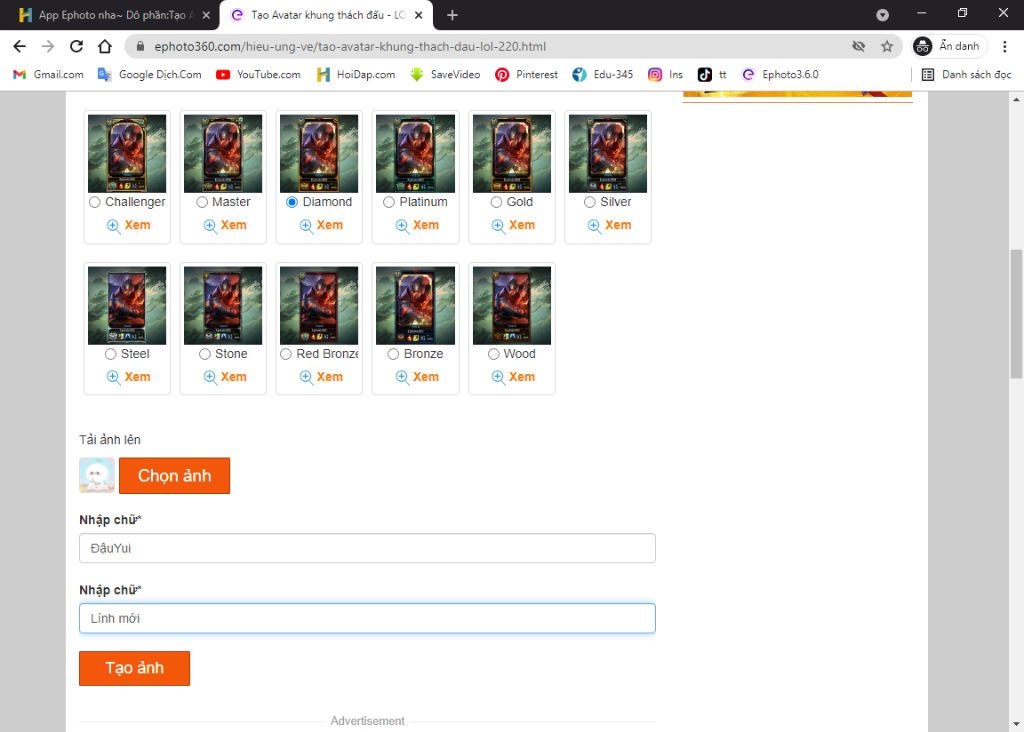Screen dimensions: 1024x732
Task: Preview Bronze frame with Xem
Action: point(417,377)
